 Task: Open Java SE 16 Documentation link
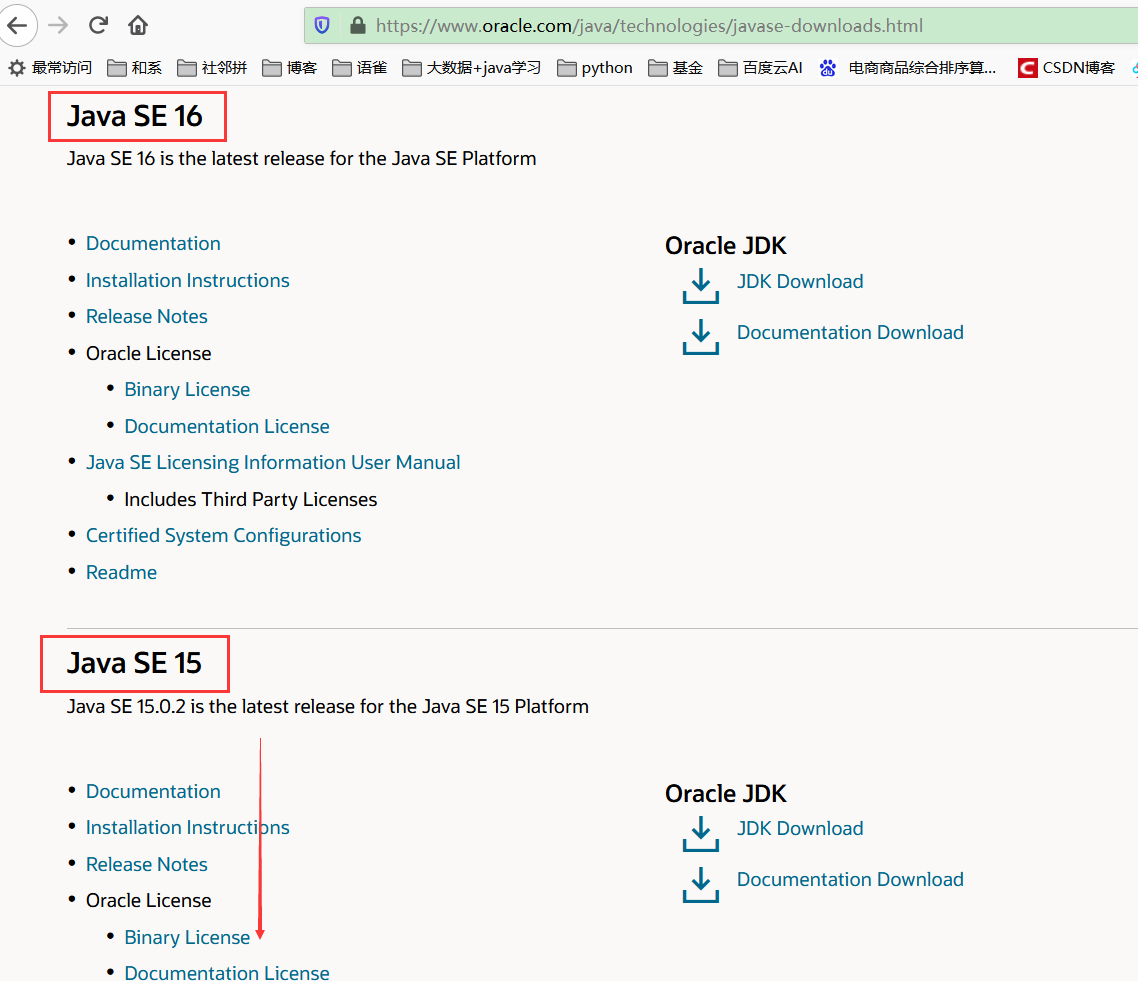pyautogui.click(x=153, y=243)
